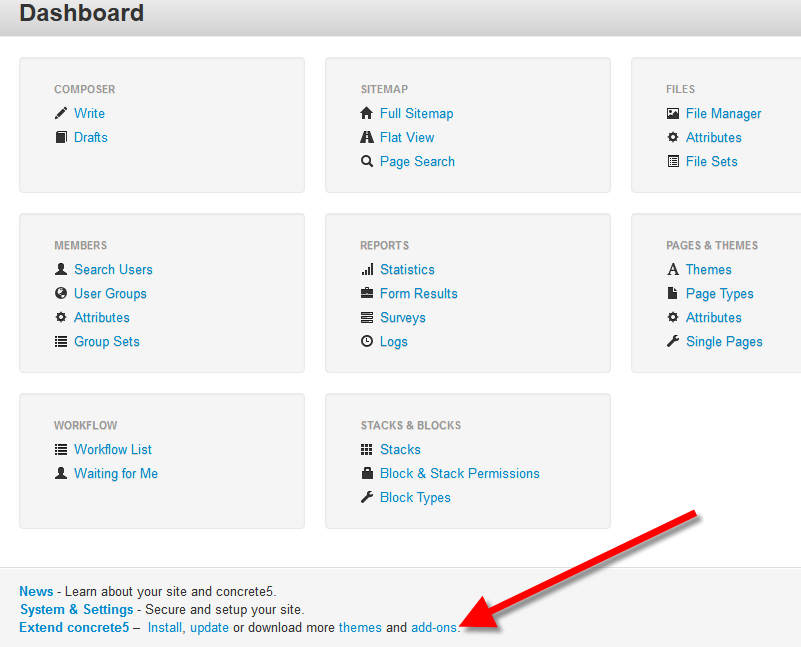The height and width of the screenshot is (647, 801).
Task: Open Flat View of the sitemap
Action: point(407,138)
